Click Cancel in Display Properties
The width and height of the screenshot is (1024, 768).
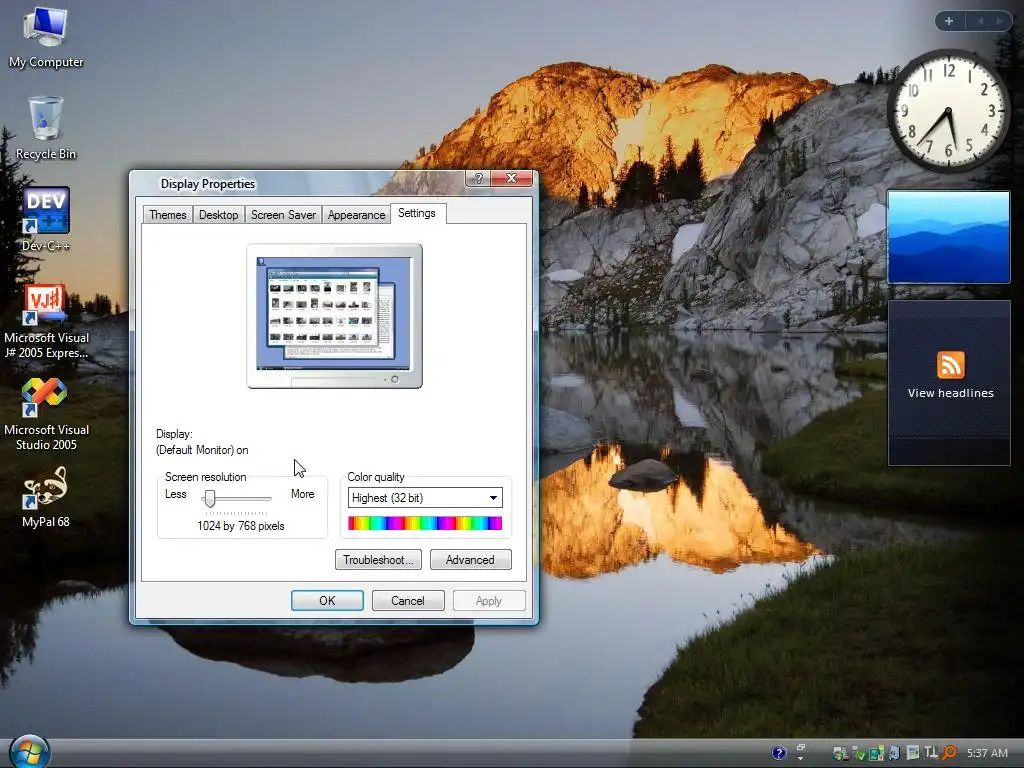(408, 601)
